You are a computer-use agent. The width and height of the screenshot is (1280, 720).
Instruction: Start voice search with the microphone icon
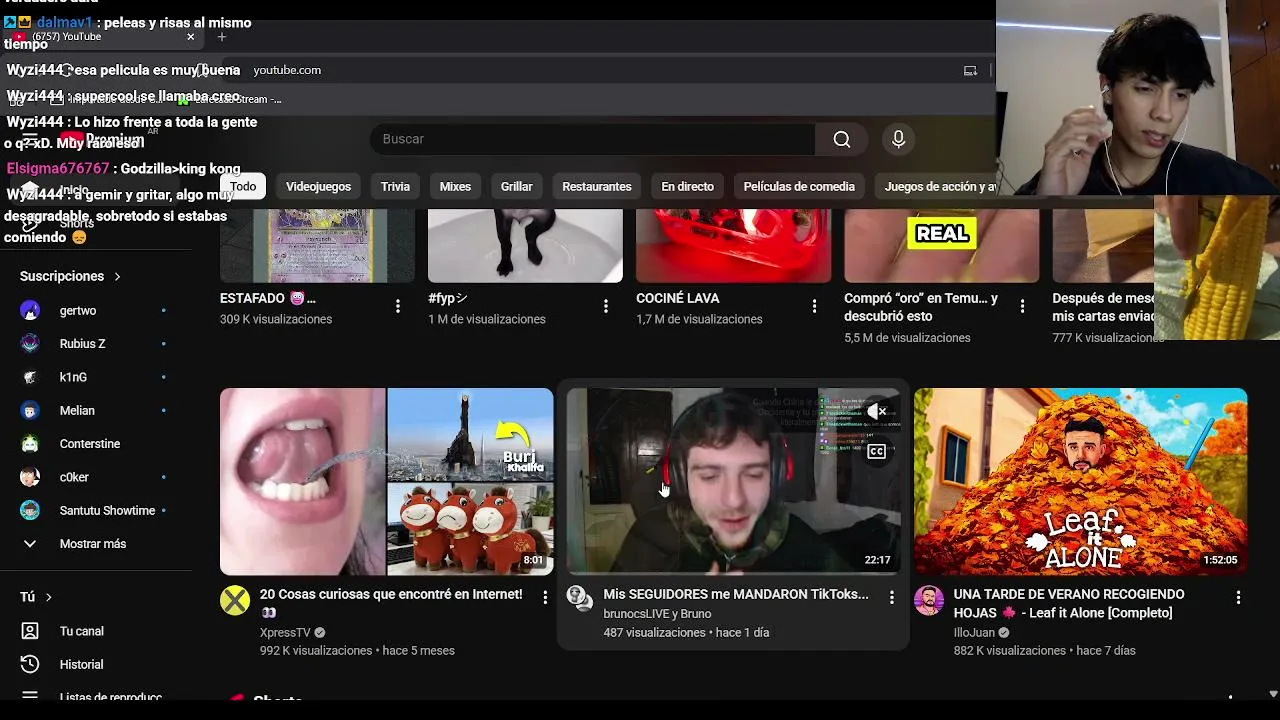click(x=898, y=139)
